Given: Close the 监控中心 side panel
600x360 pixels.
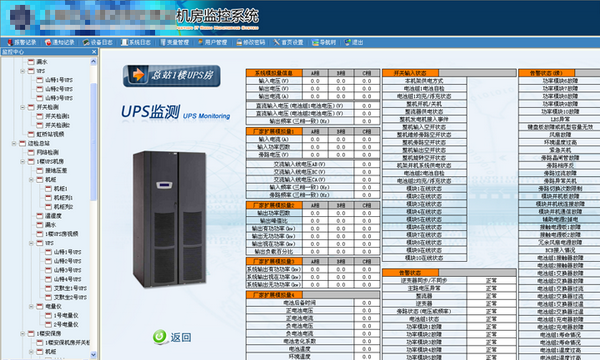Looking at the screenshot, I should (94, 52).
